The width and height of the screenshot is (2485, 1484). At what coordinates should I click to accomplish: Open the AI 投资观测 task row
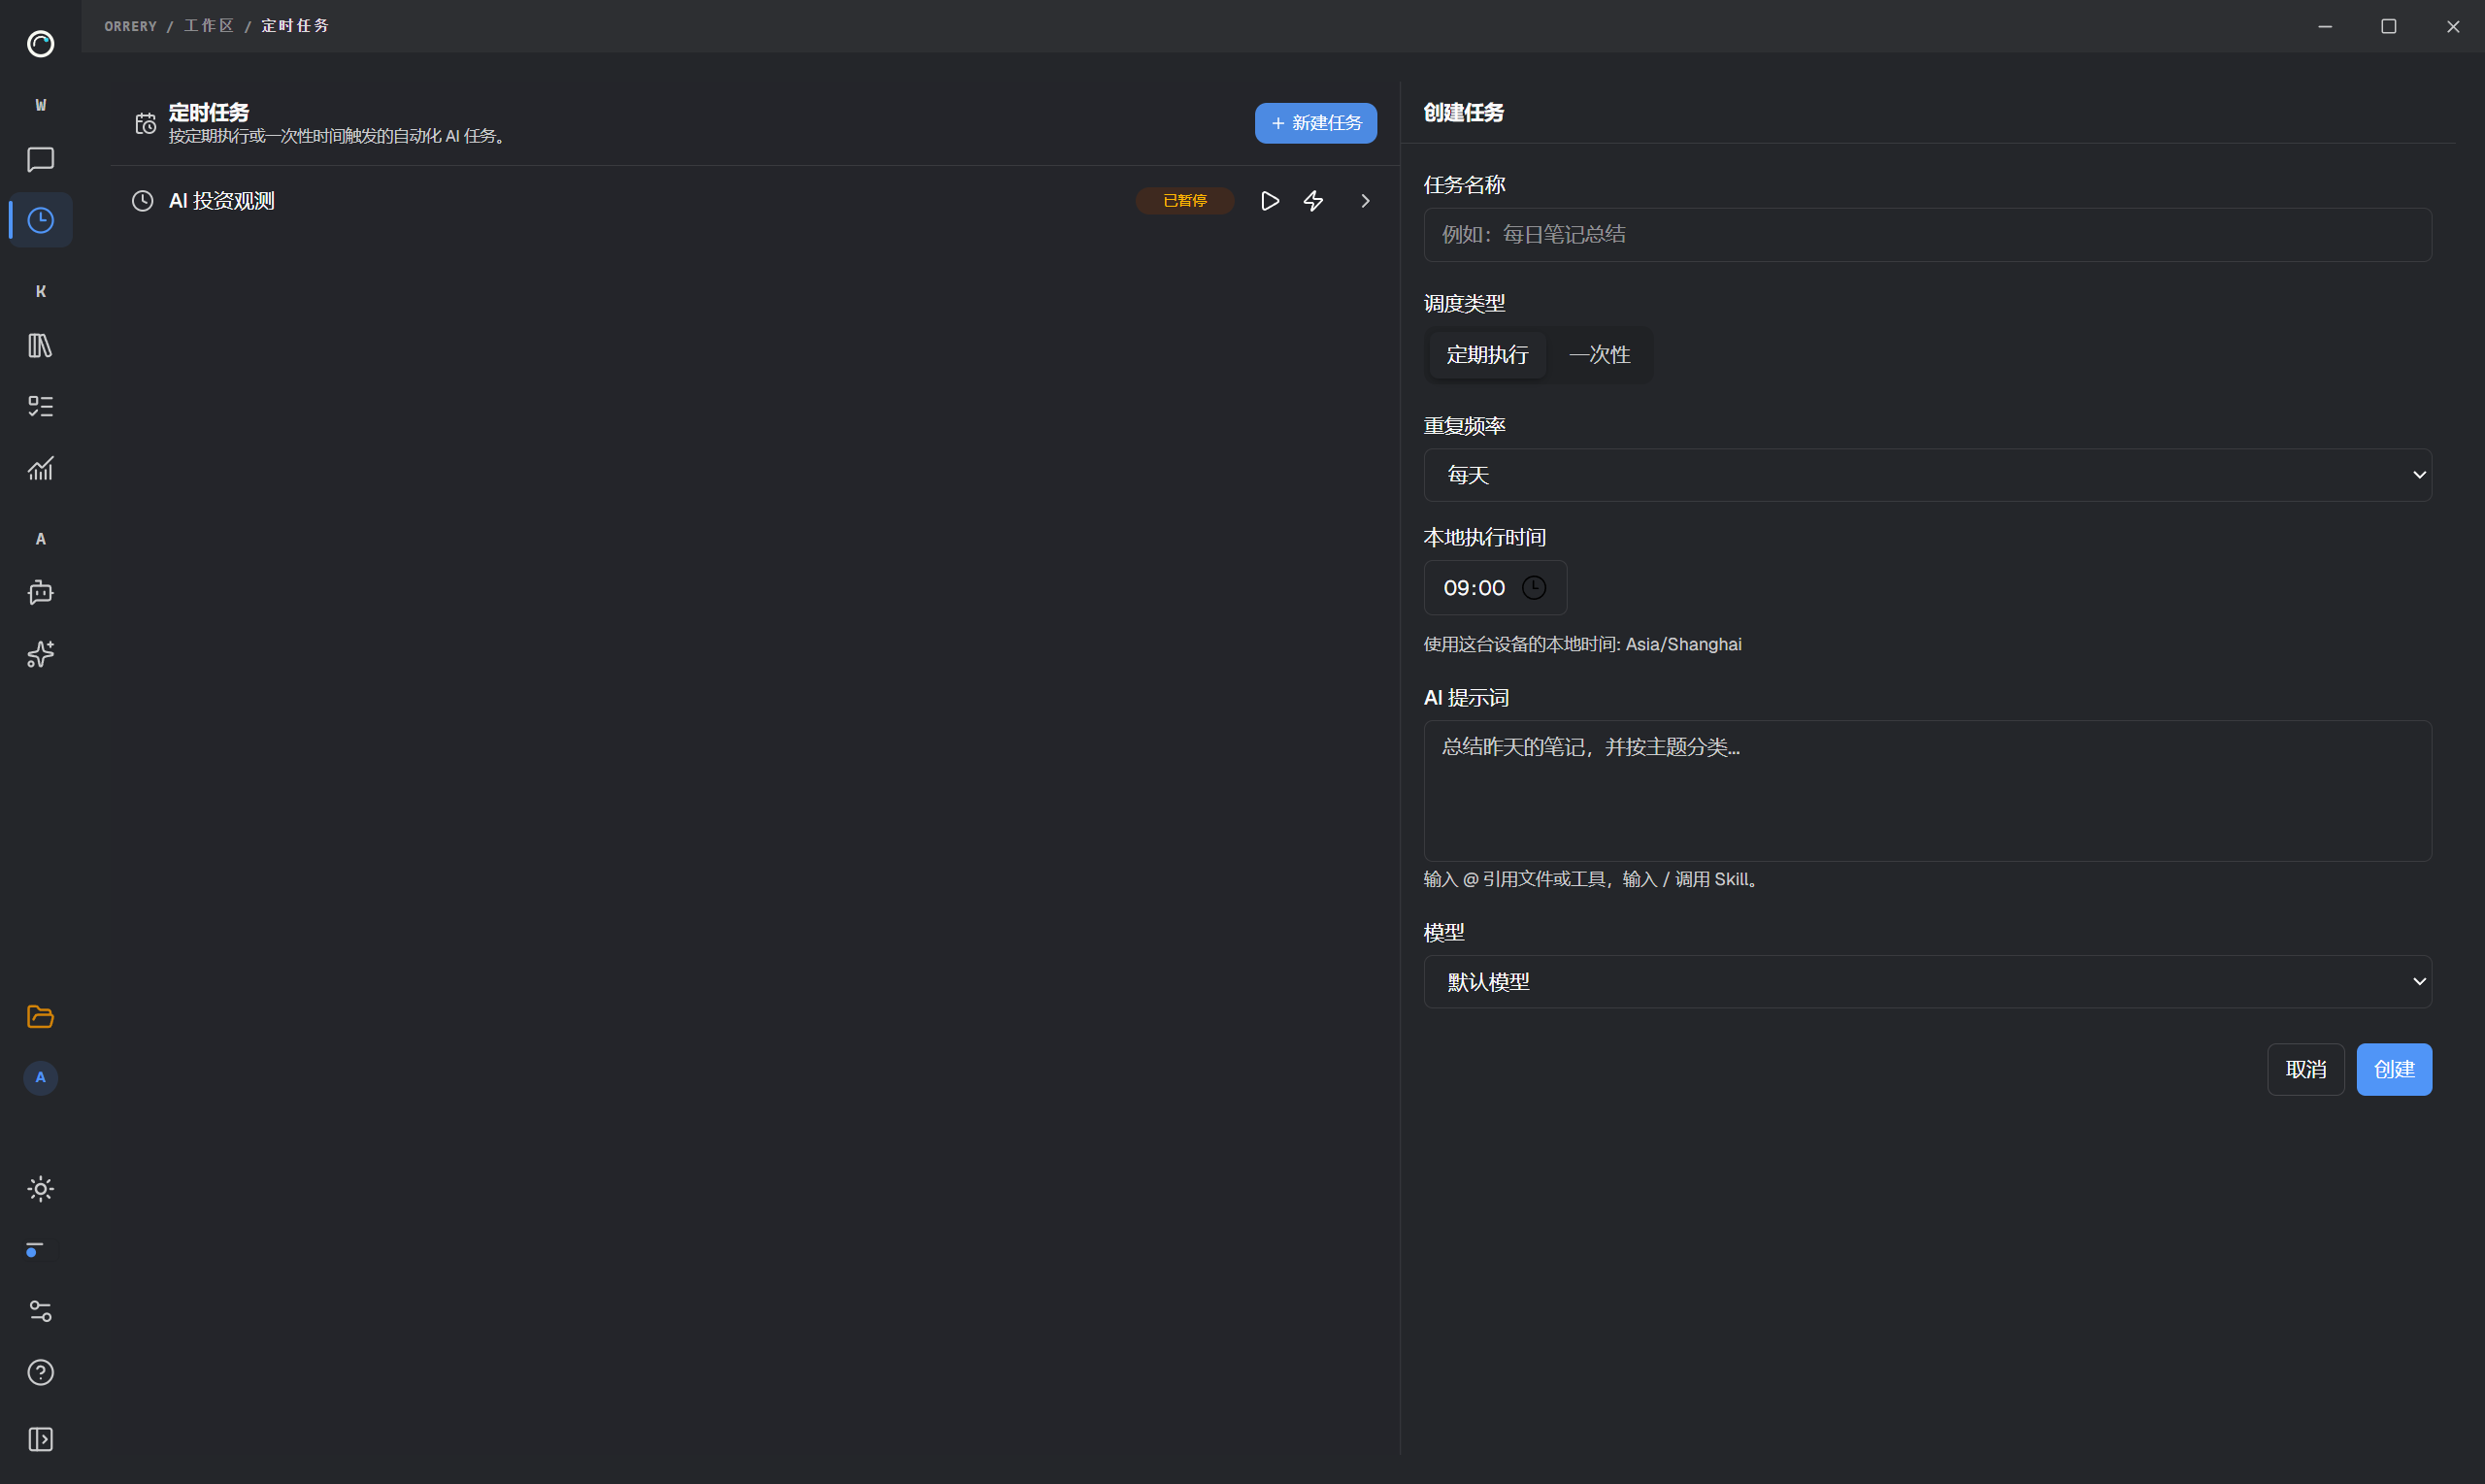click(755, 201)
